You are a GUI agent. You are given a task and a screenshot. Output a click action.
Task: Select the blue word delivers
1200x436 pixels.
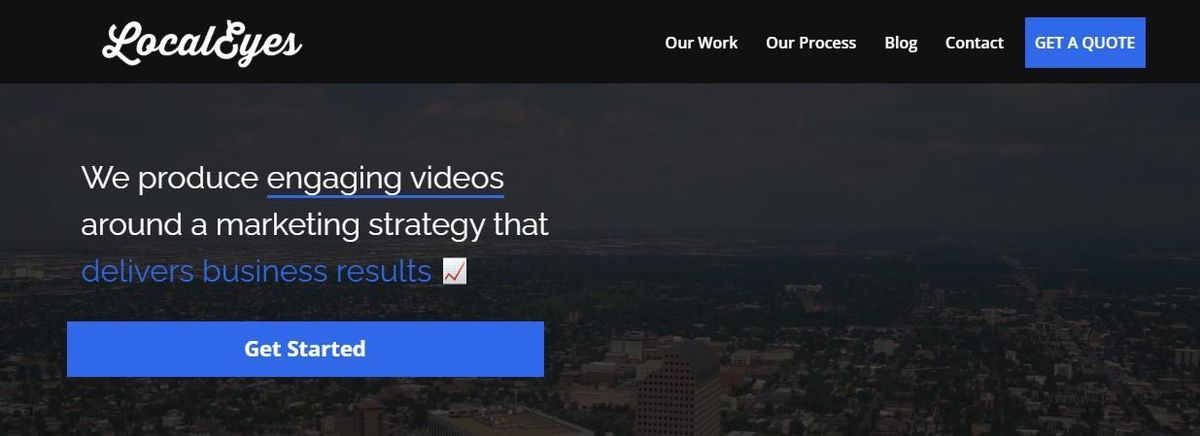(x=137, y=271)
